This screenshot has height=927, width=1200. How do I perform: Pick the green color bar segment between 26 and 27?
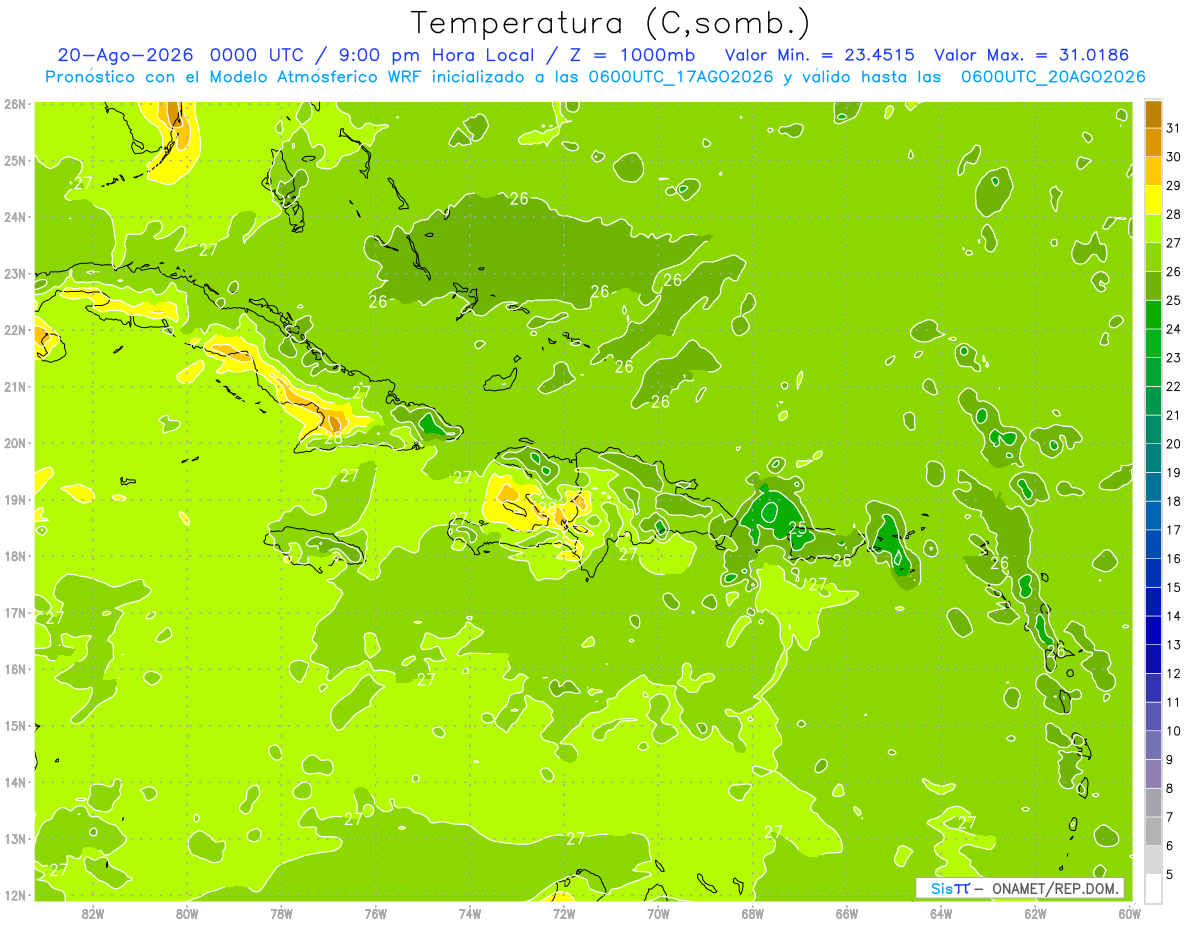[x=1153, y=257]
